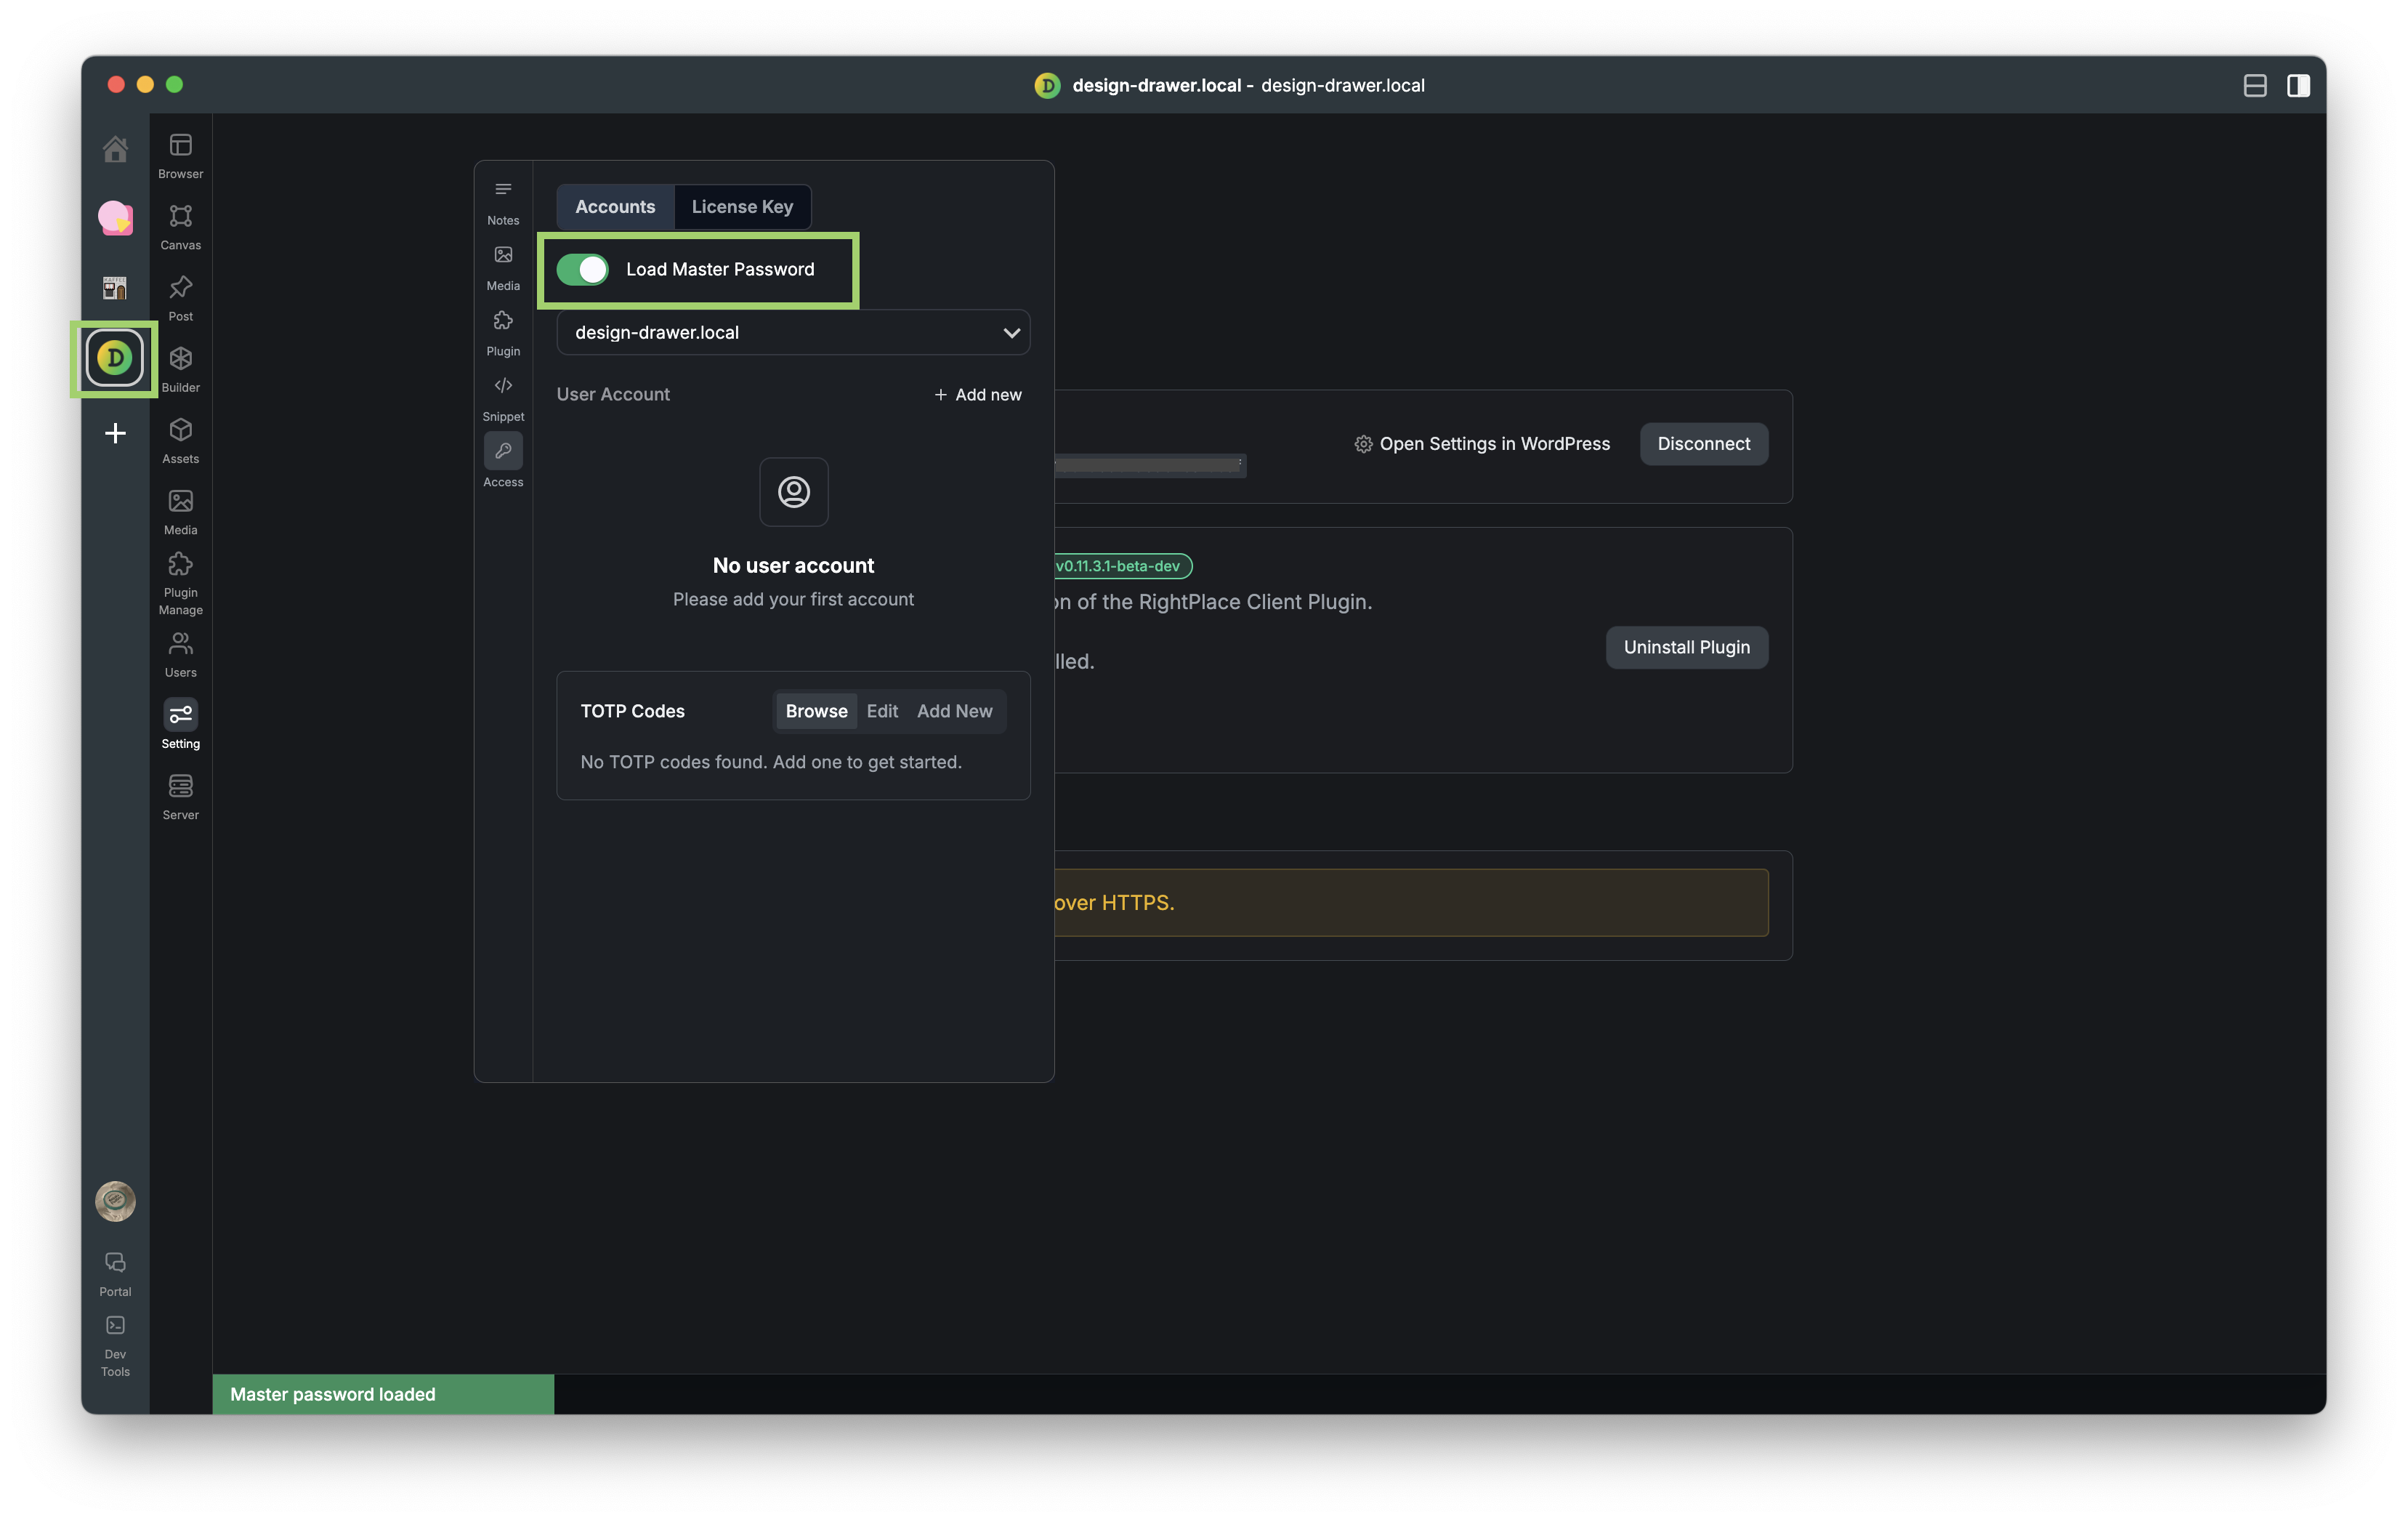
Task: Click Add new user account
Action: point(977,395)
